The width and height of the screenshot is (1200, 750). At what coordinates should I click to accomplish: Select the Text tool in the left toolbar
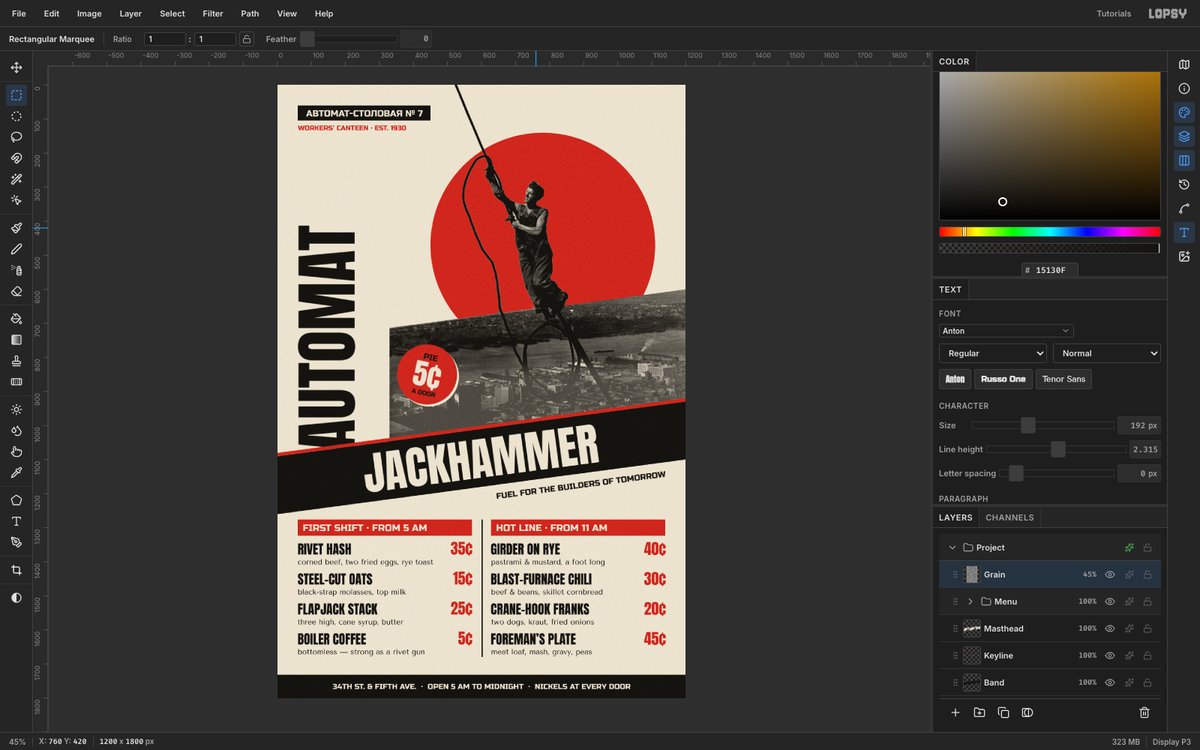[16, 521]
